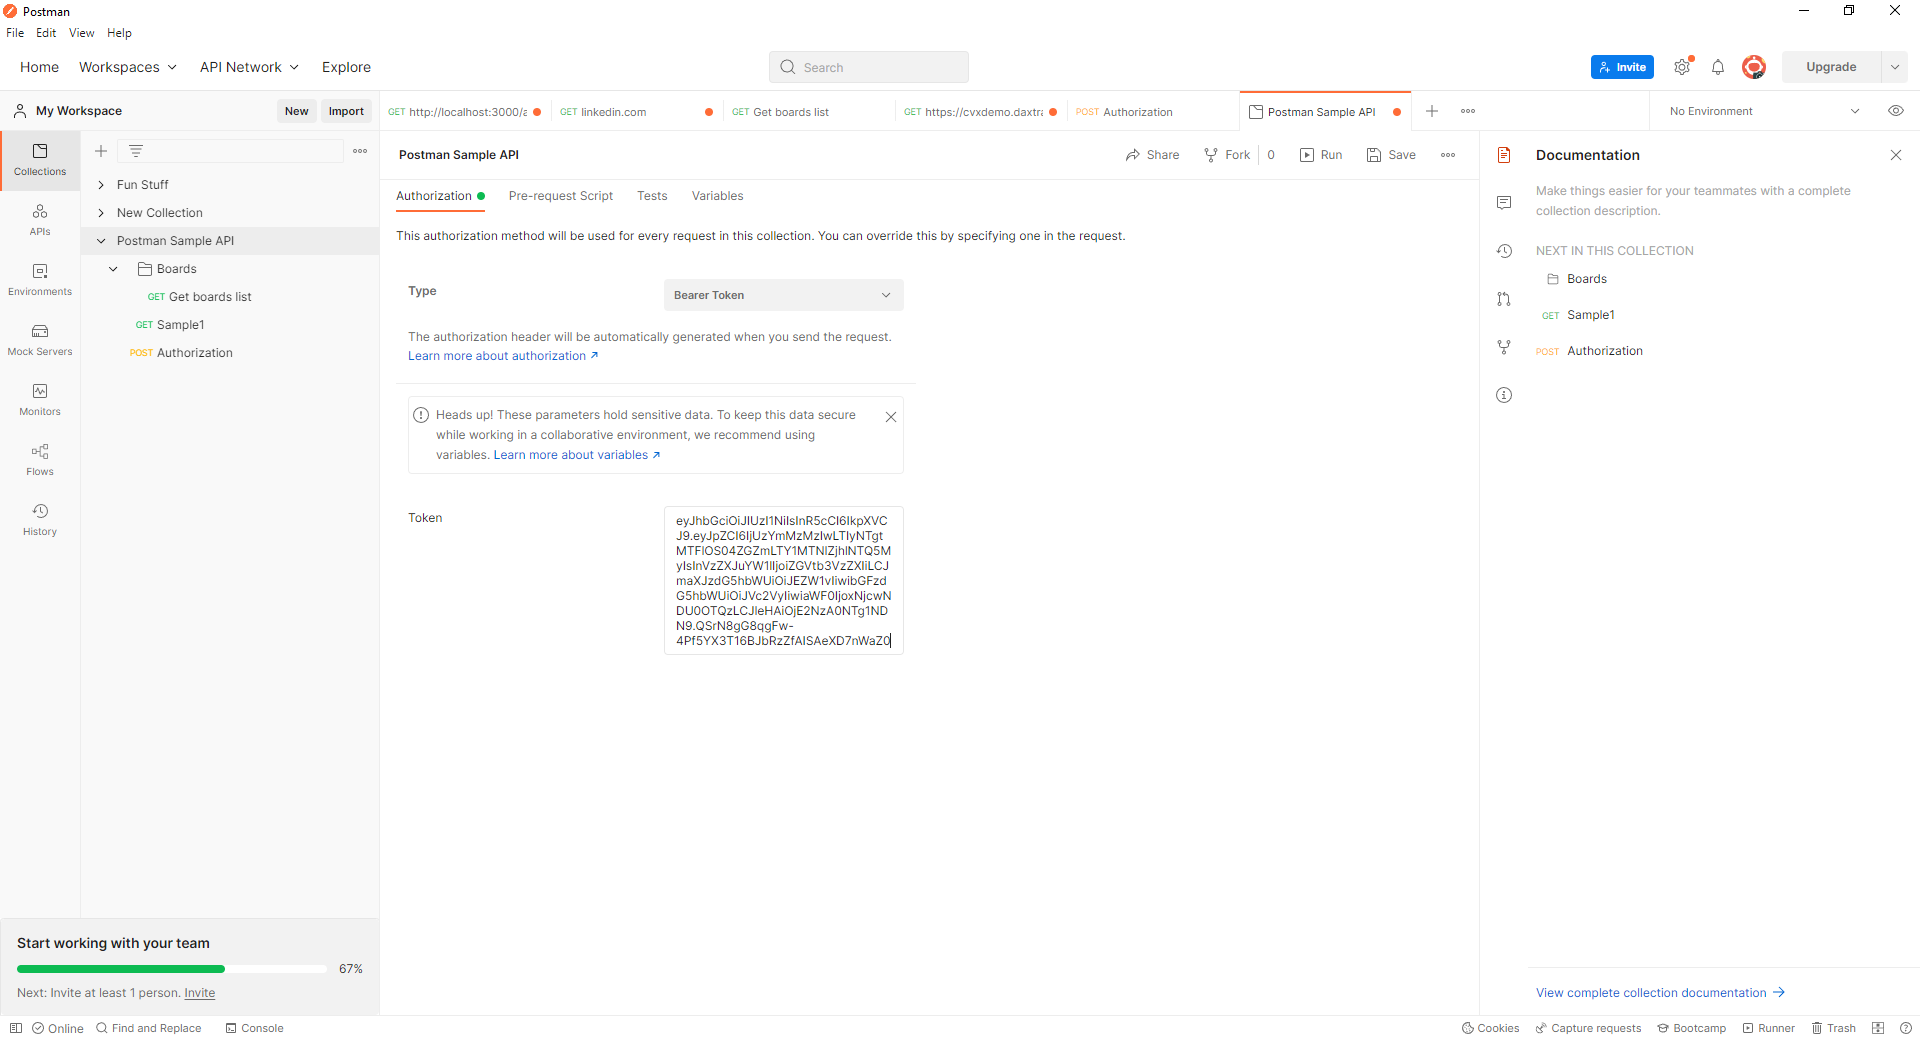Open the settings gear icon
1920x1040 pixels.
click(1682, 67)
